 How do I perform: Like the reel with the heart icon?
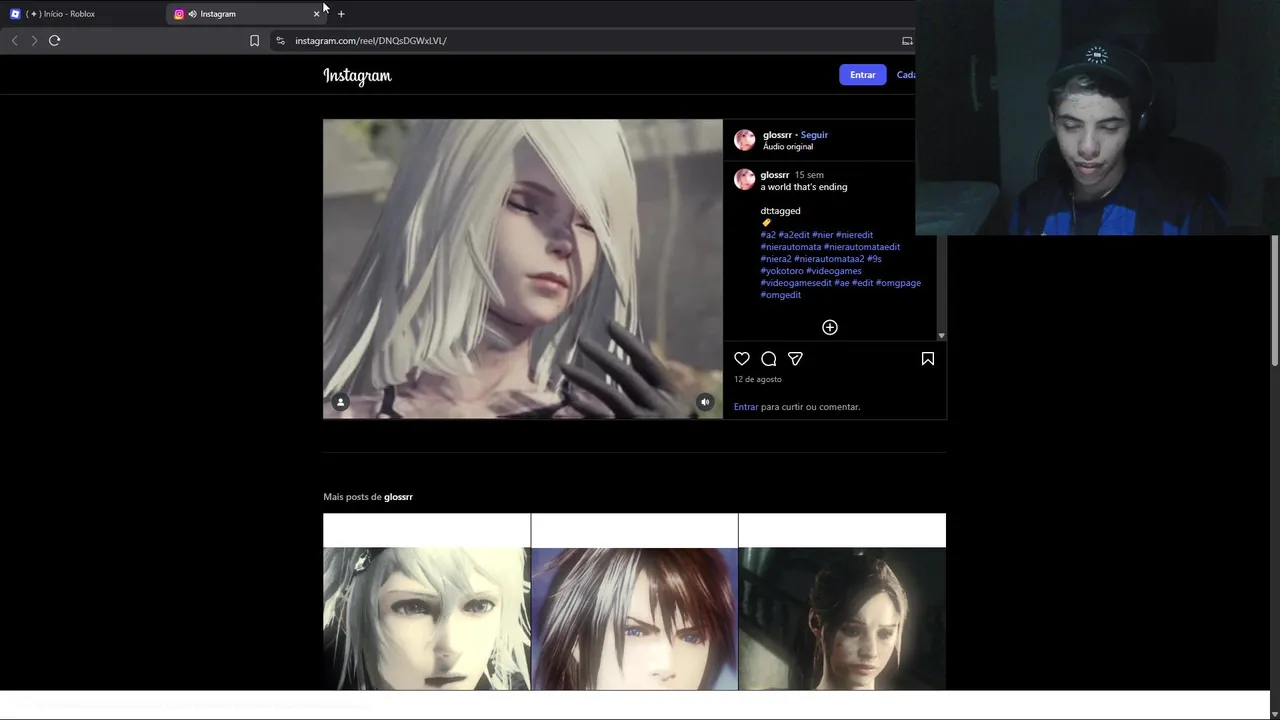coord(742,359)
